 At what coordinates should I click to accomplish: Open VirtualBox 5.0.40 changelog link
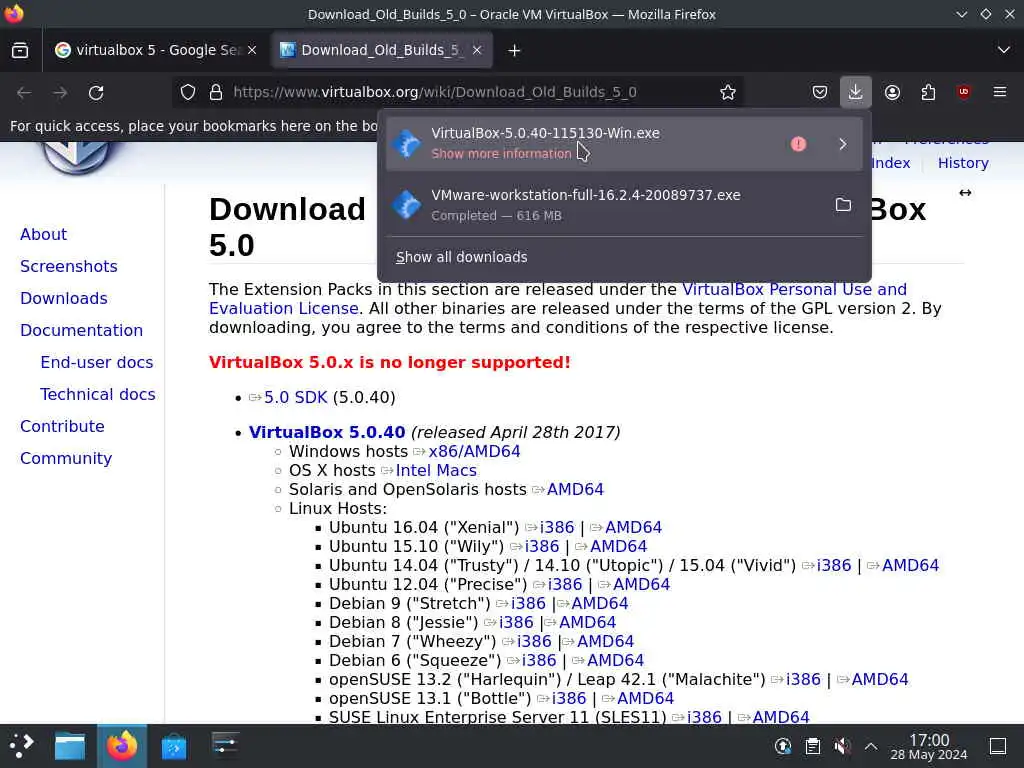[327, 432]
